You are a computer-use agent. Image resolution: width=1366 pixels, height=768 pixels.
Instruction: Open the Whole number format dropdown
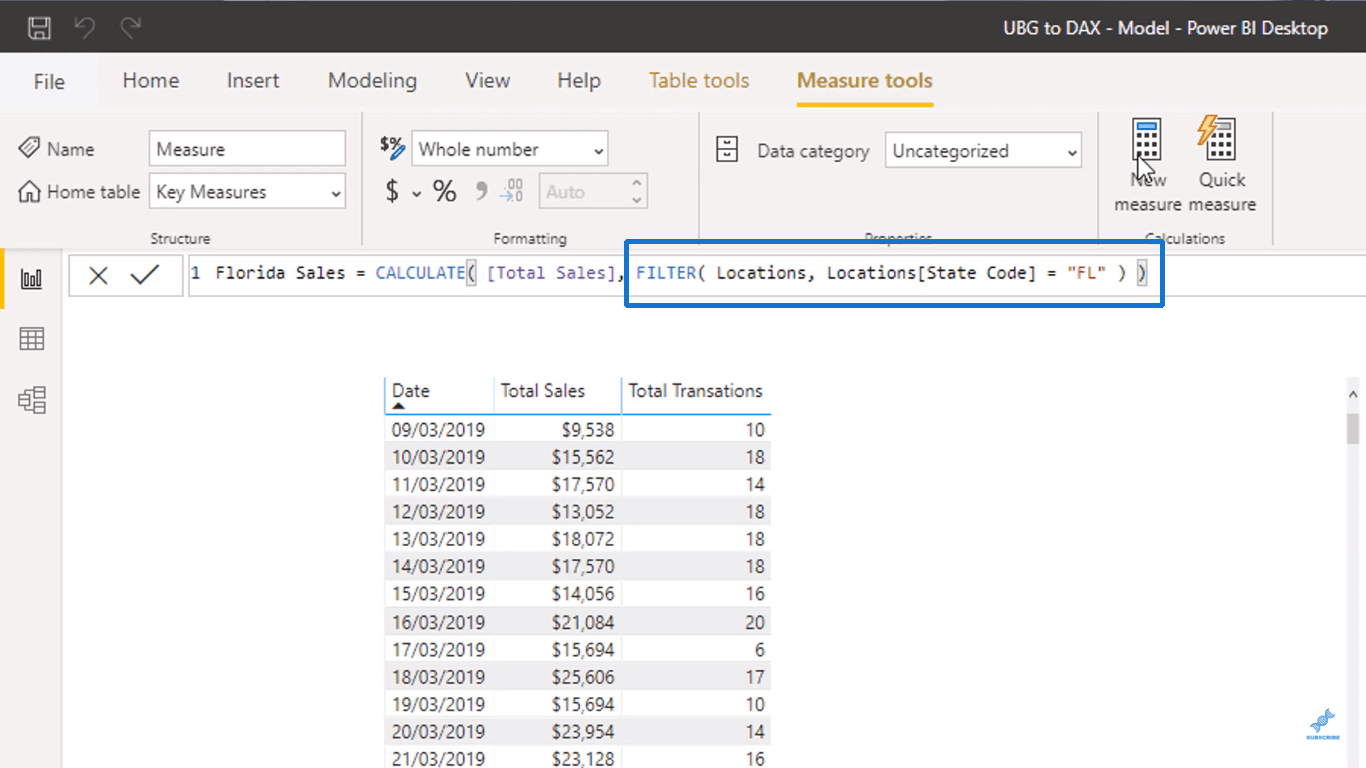click(510, 149)
